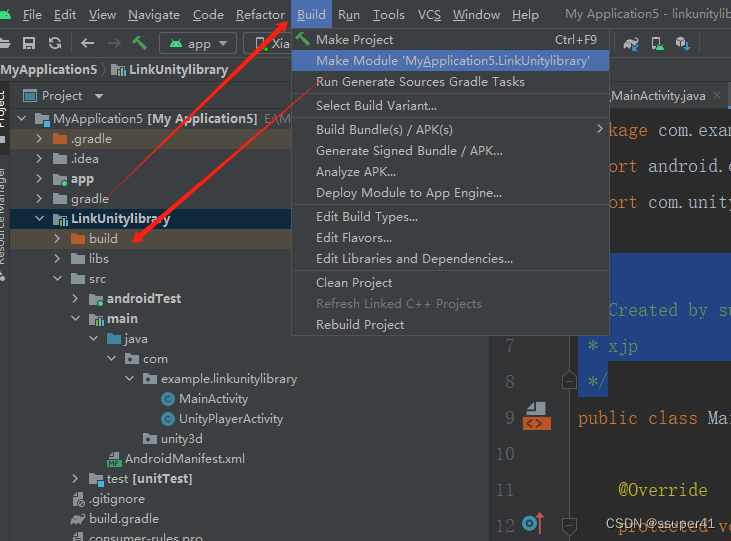Screen dimensions: 731x541
Task: Choose Rebuild Project
Action: pyautogui.click(x=450, y=325)
